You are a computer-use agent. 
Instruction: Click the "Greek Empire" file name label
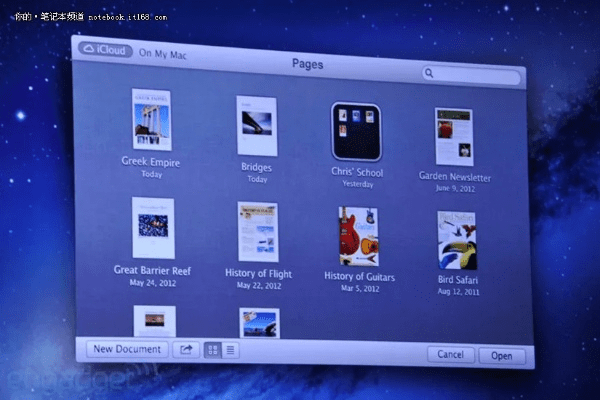pyautogui.click(x=151, y=162)
